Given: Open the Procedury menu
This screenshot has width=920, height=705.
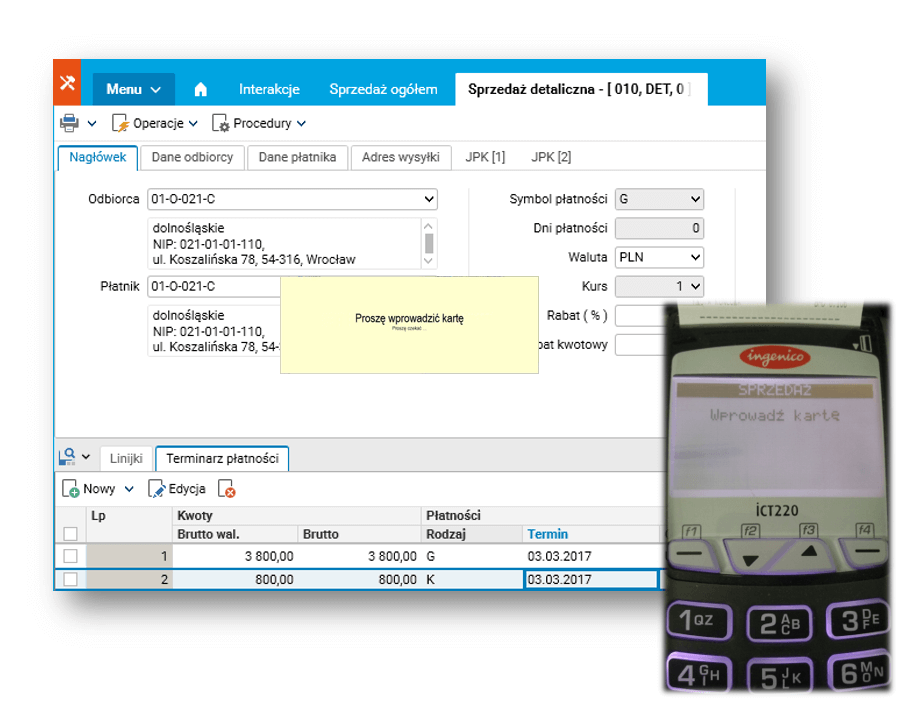Looking at the screenshot, I should coord(259,123).
